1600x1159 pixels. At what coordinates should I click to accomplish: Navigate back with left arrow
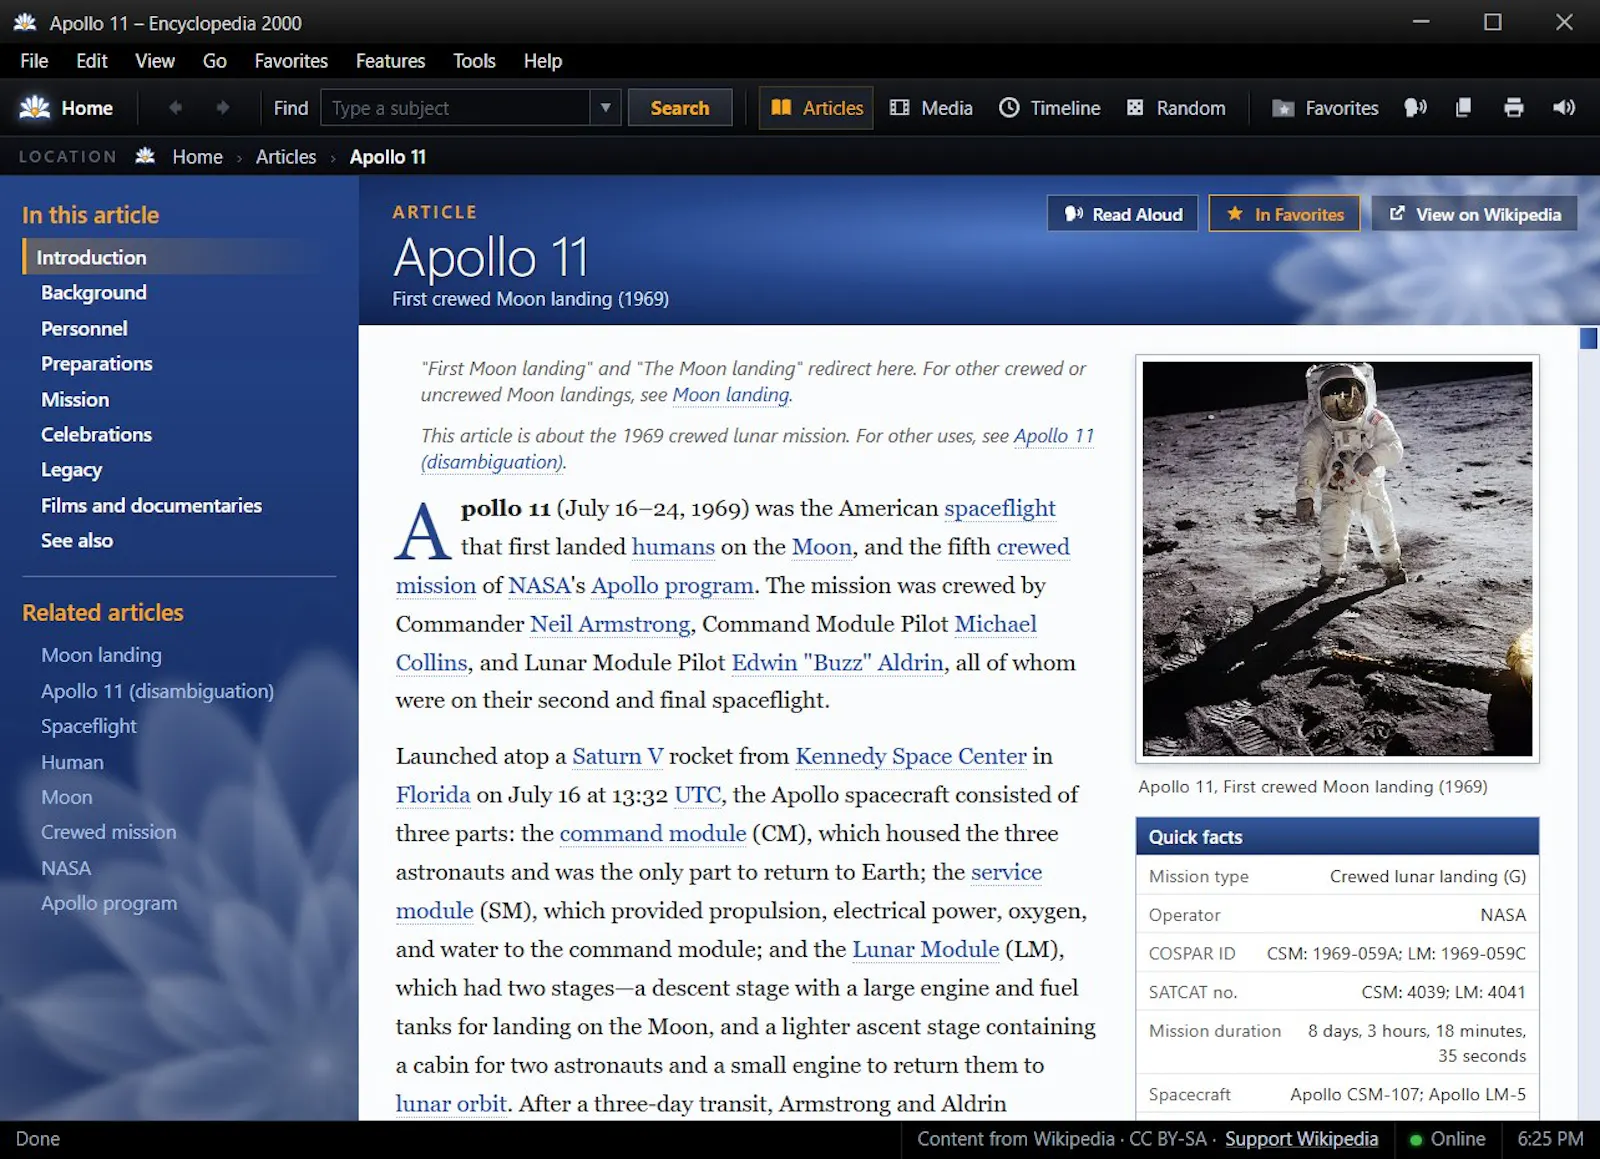(x=176, y=108)
